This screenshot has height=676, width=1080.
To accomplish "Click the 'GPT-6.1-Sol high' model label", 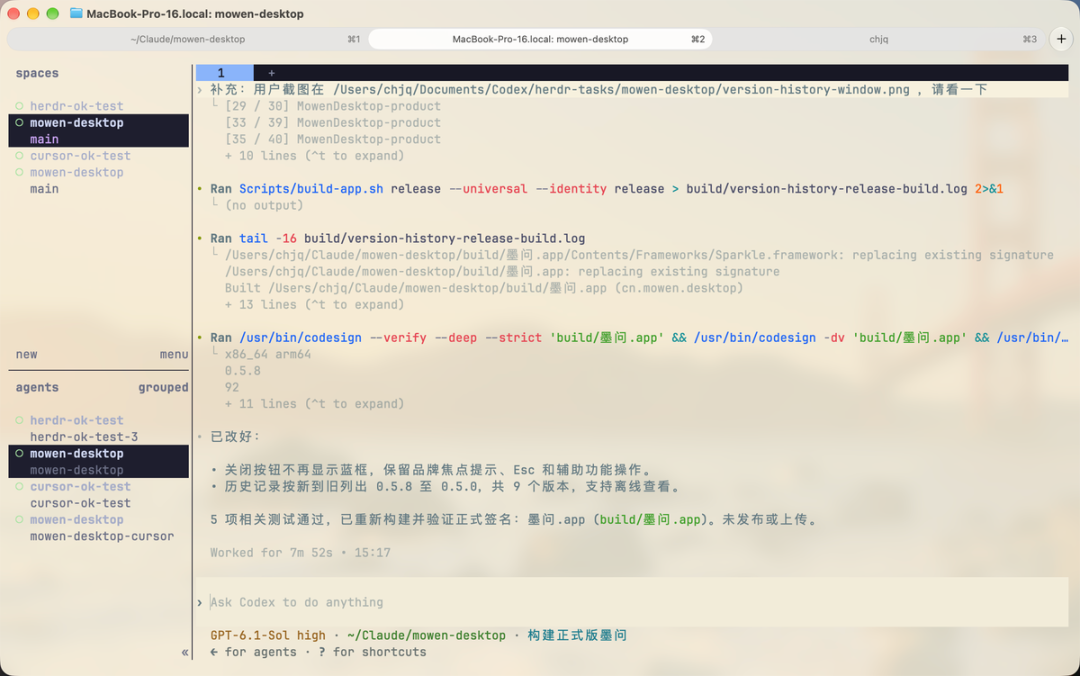I will pos(267,635).
